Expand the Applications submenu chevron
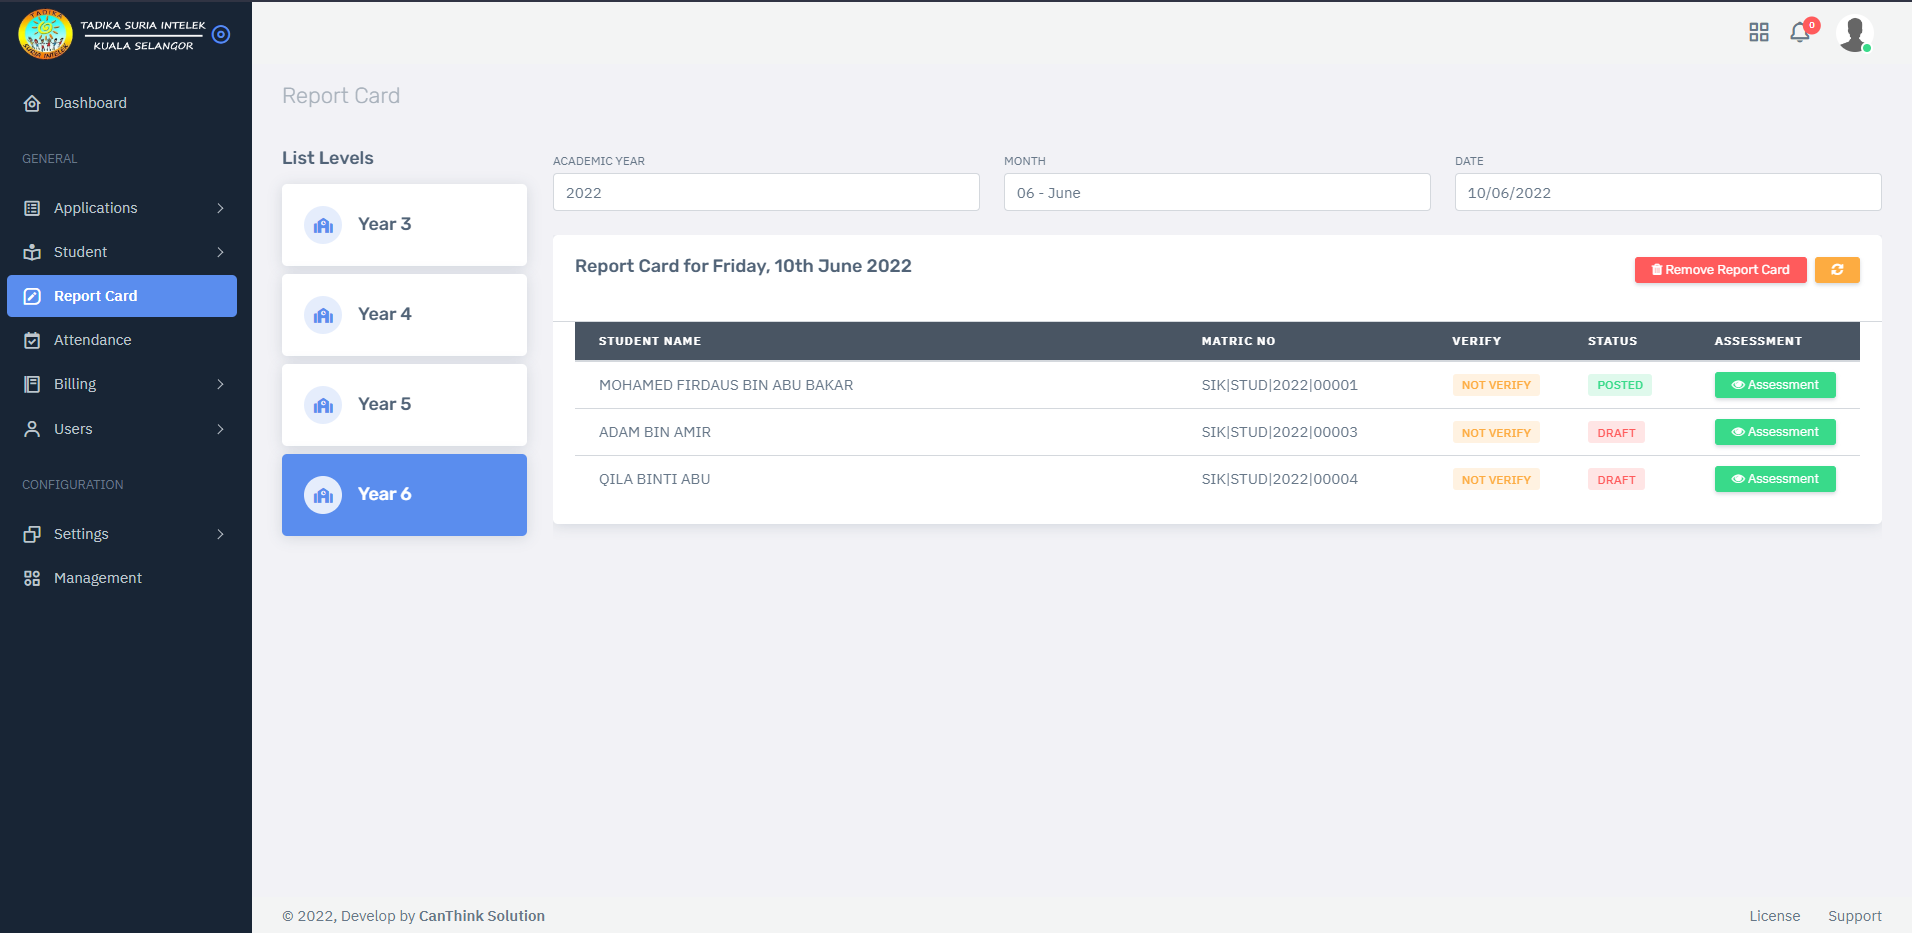Screen dimensions: 1912x933 [x=220, y=208]
